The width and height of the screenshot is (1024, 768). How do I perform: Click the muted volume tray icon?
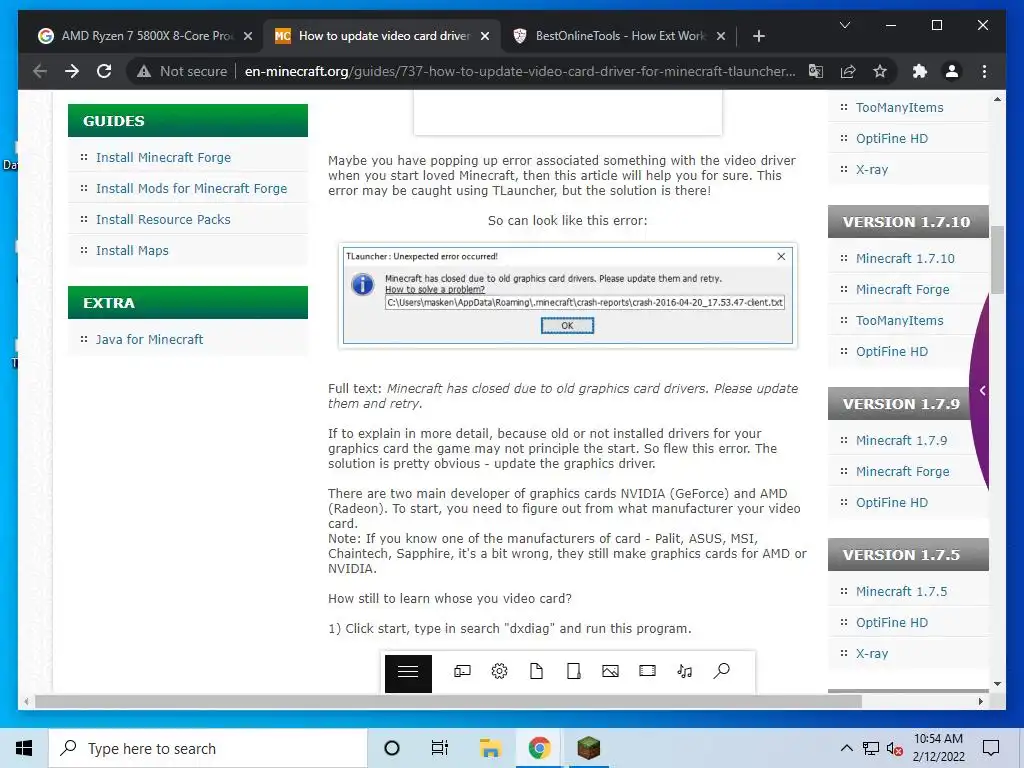coord(895,748)
